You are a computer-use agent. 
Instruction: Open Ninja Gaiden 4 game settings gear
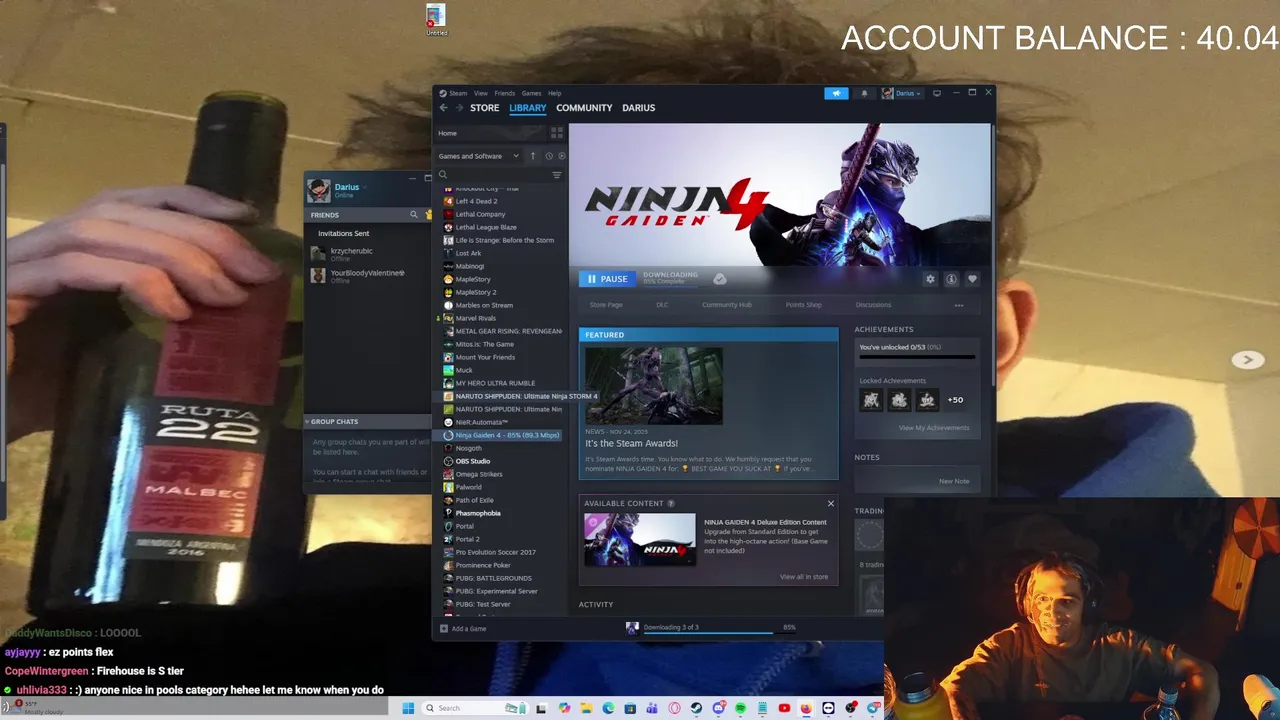coord(930,279)
